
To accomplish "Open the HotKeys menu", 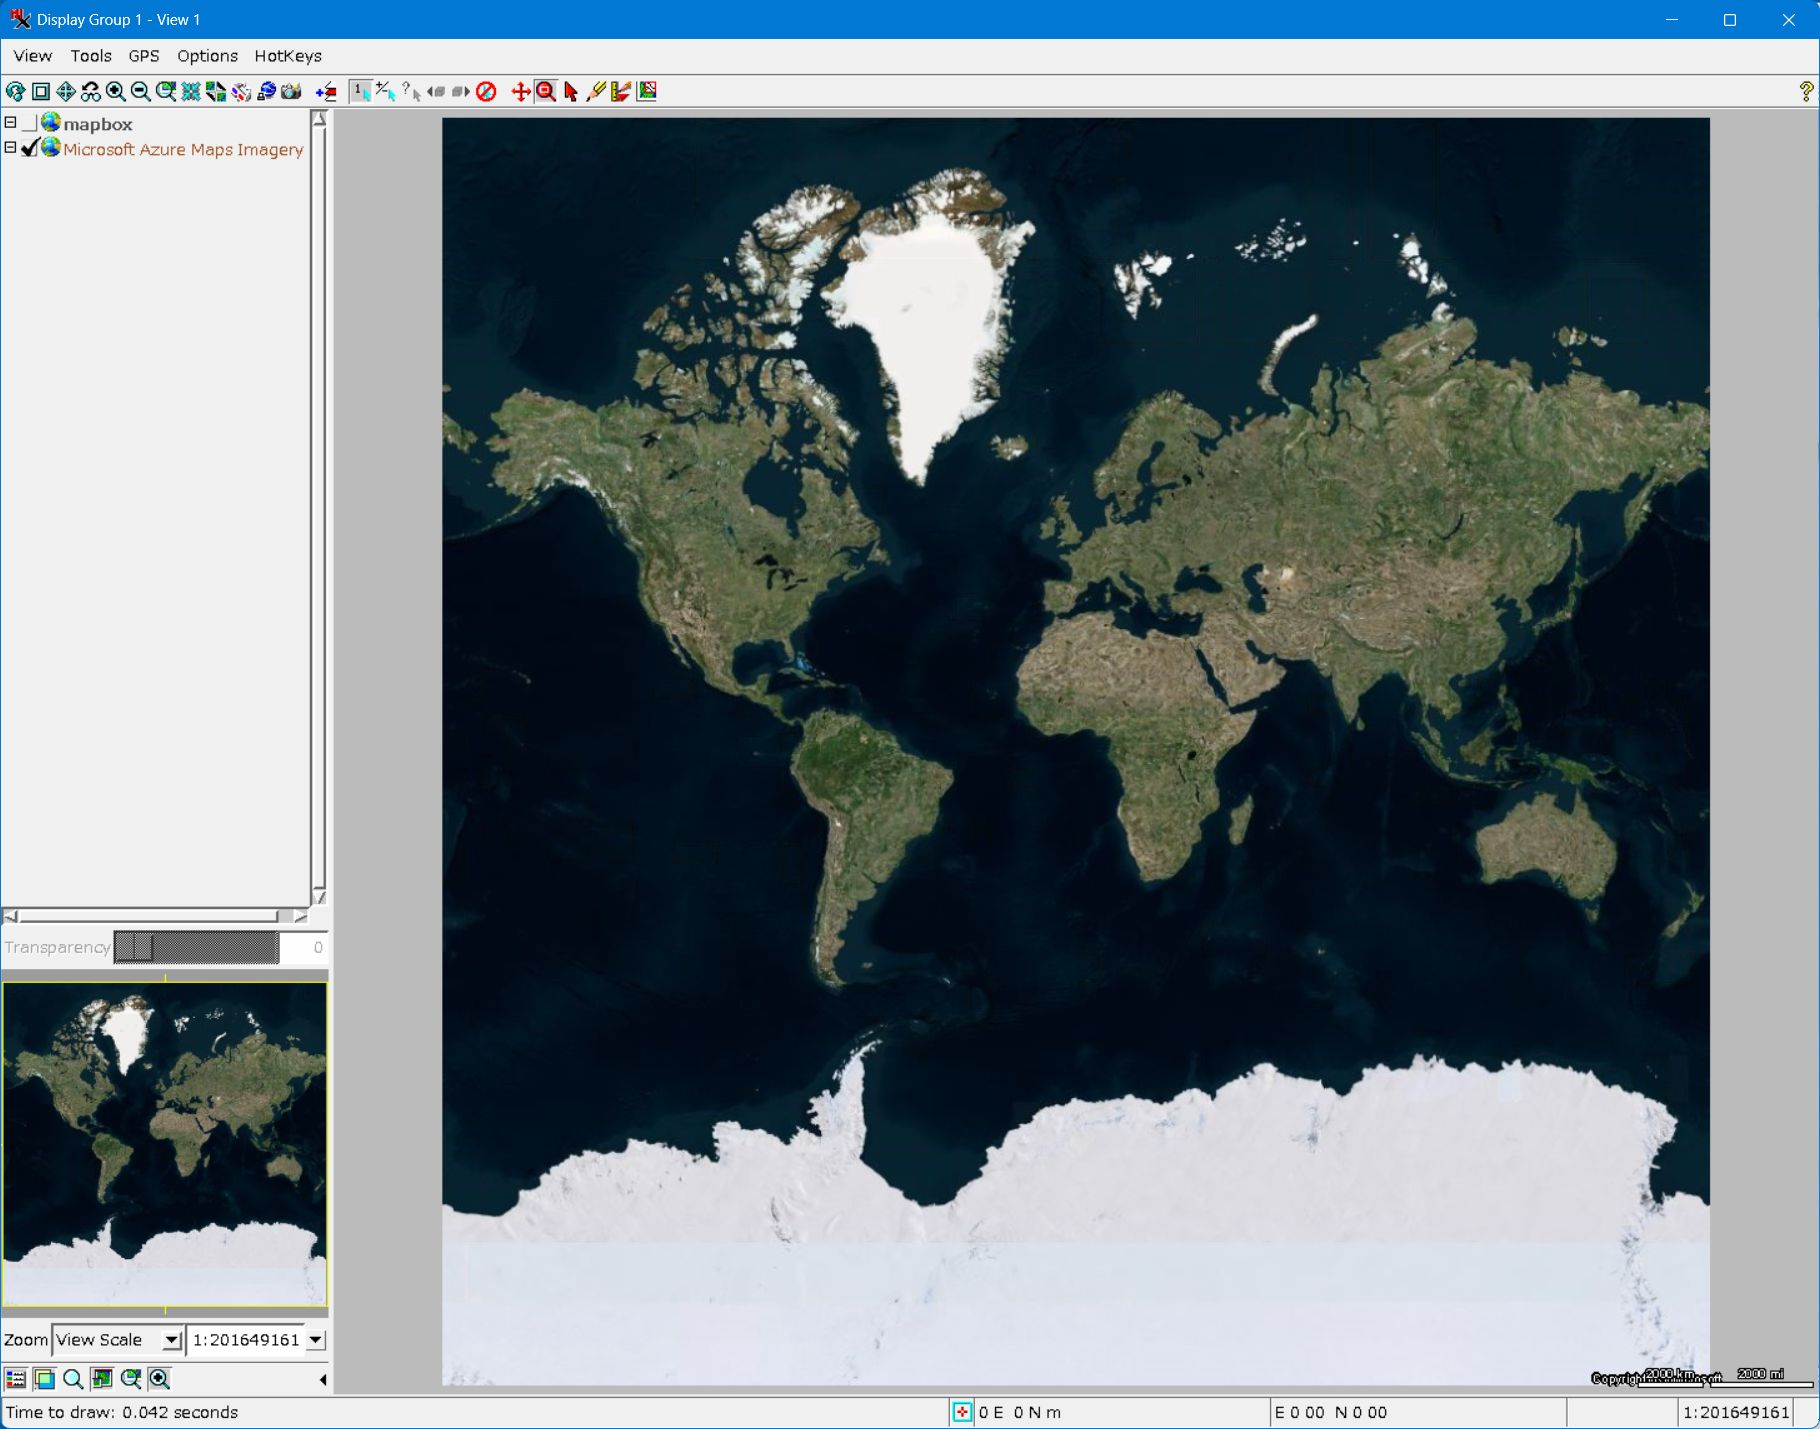I will point(287,56).
